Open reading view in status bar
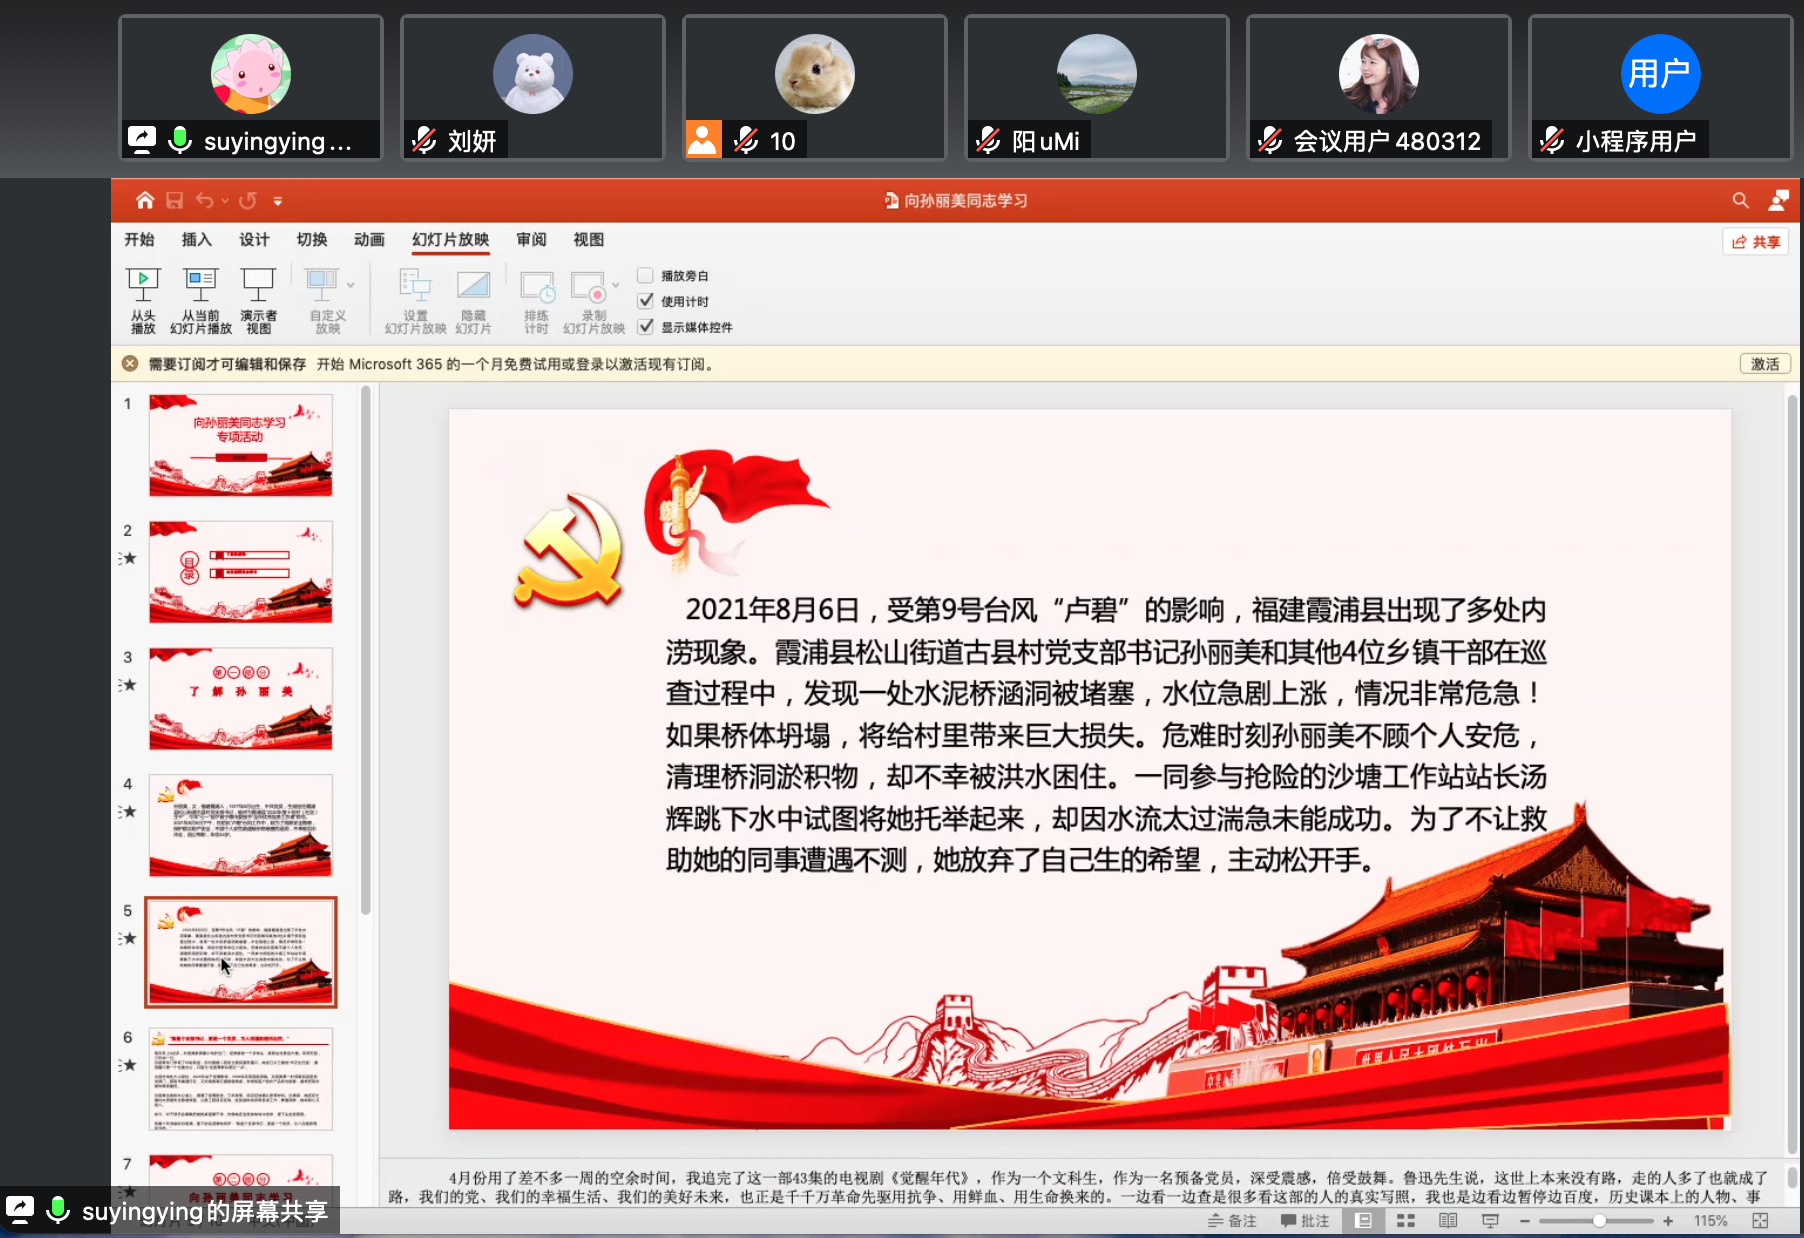1804x1238 pixels. 1447,1221
